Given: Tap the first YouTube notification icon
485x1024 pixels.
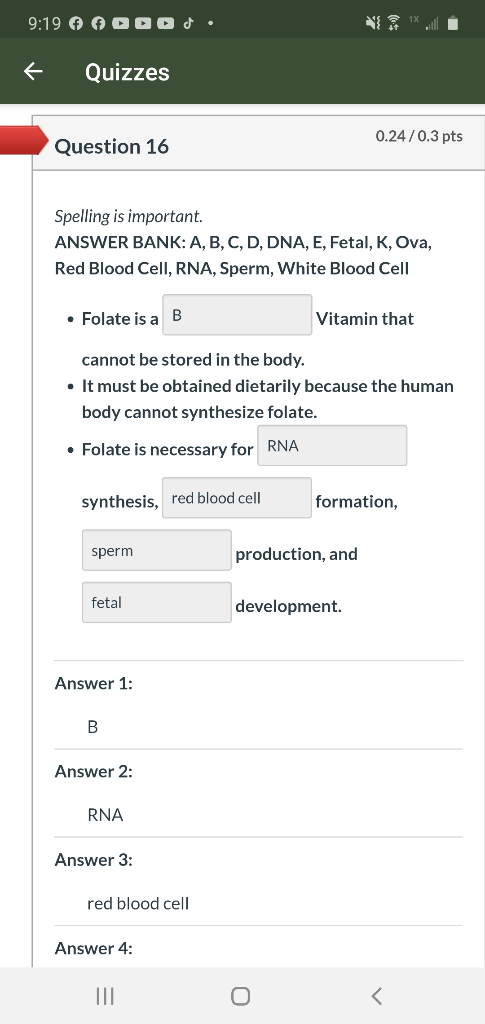Looking at the screenshot, I should (x=121, y=24).
